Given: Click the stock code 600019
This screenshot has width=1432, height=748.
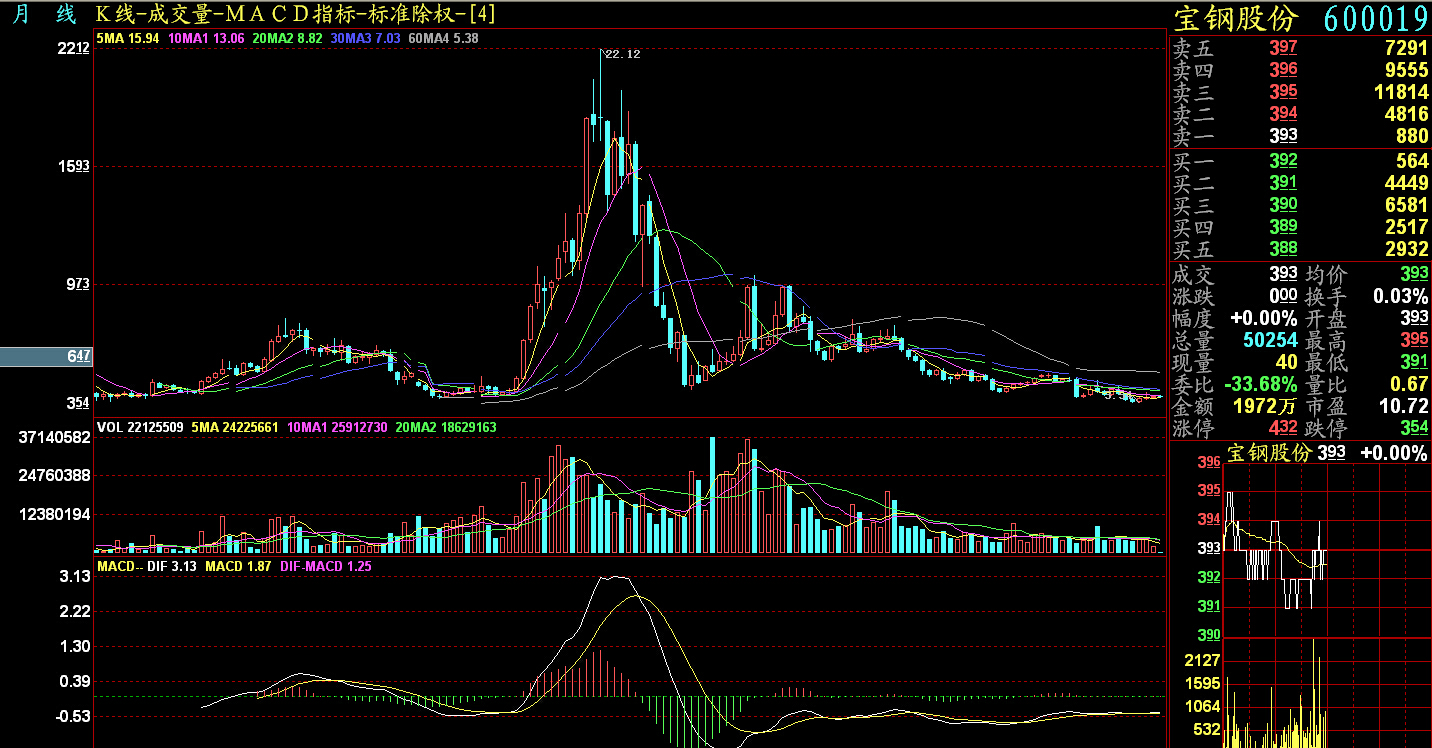Looking at the screenshot, I should coord(1376,18).
